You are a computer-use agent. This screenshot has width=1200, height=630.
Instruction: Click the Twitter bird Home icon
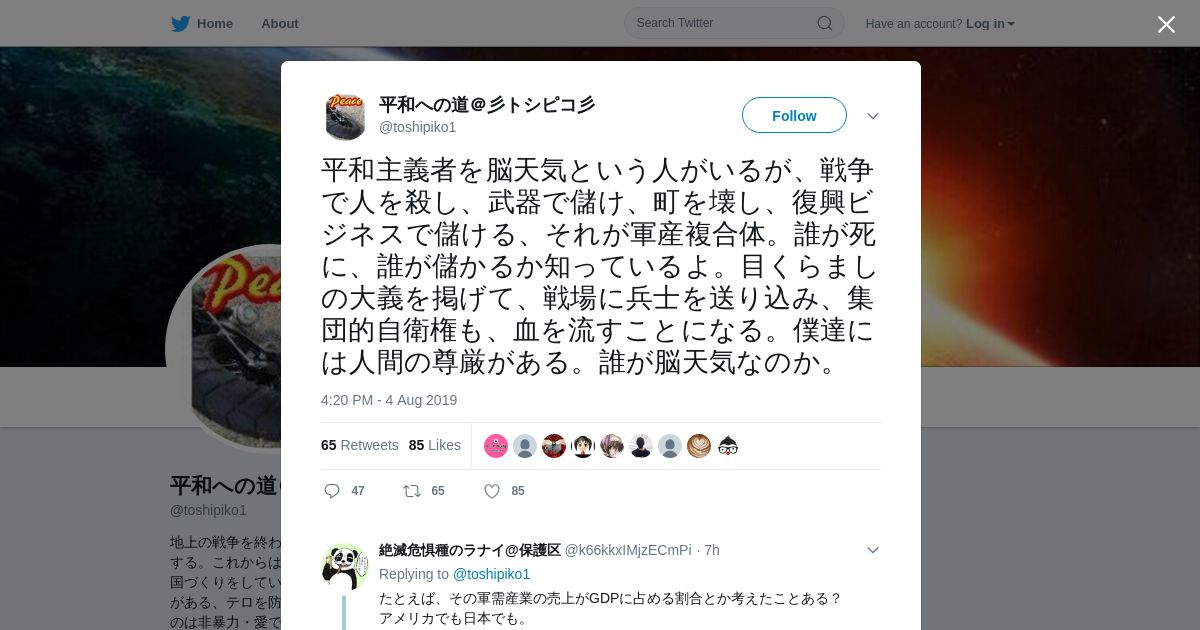180,23
